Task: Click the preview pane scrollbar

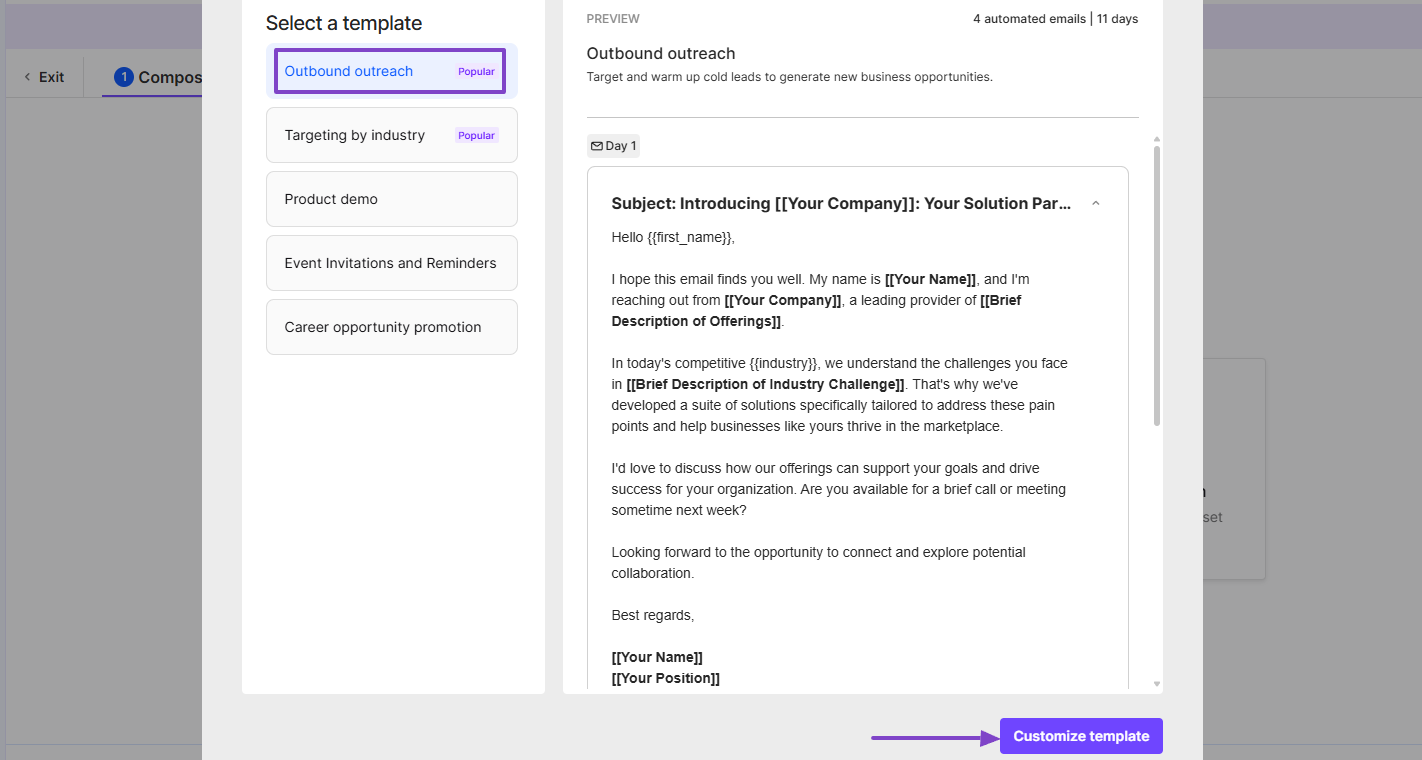Action: coord(1157,286)
